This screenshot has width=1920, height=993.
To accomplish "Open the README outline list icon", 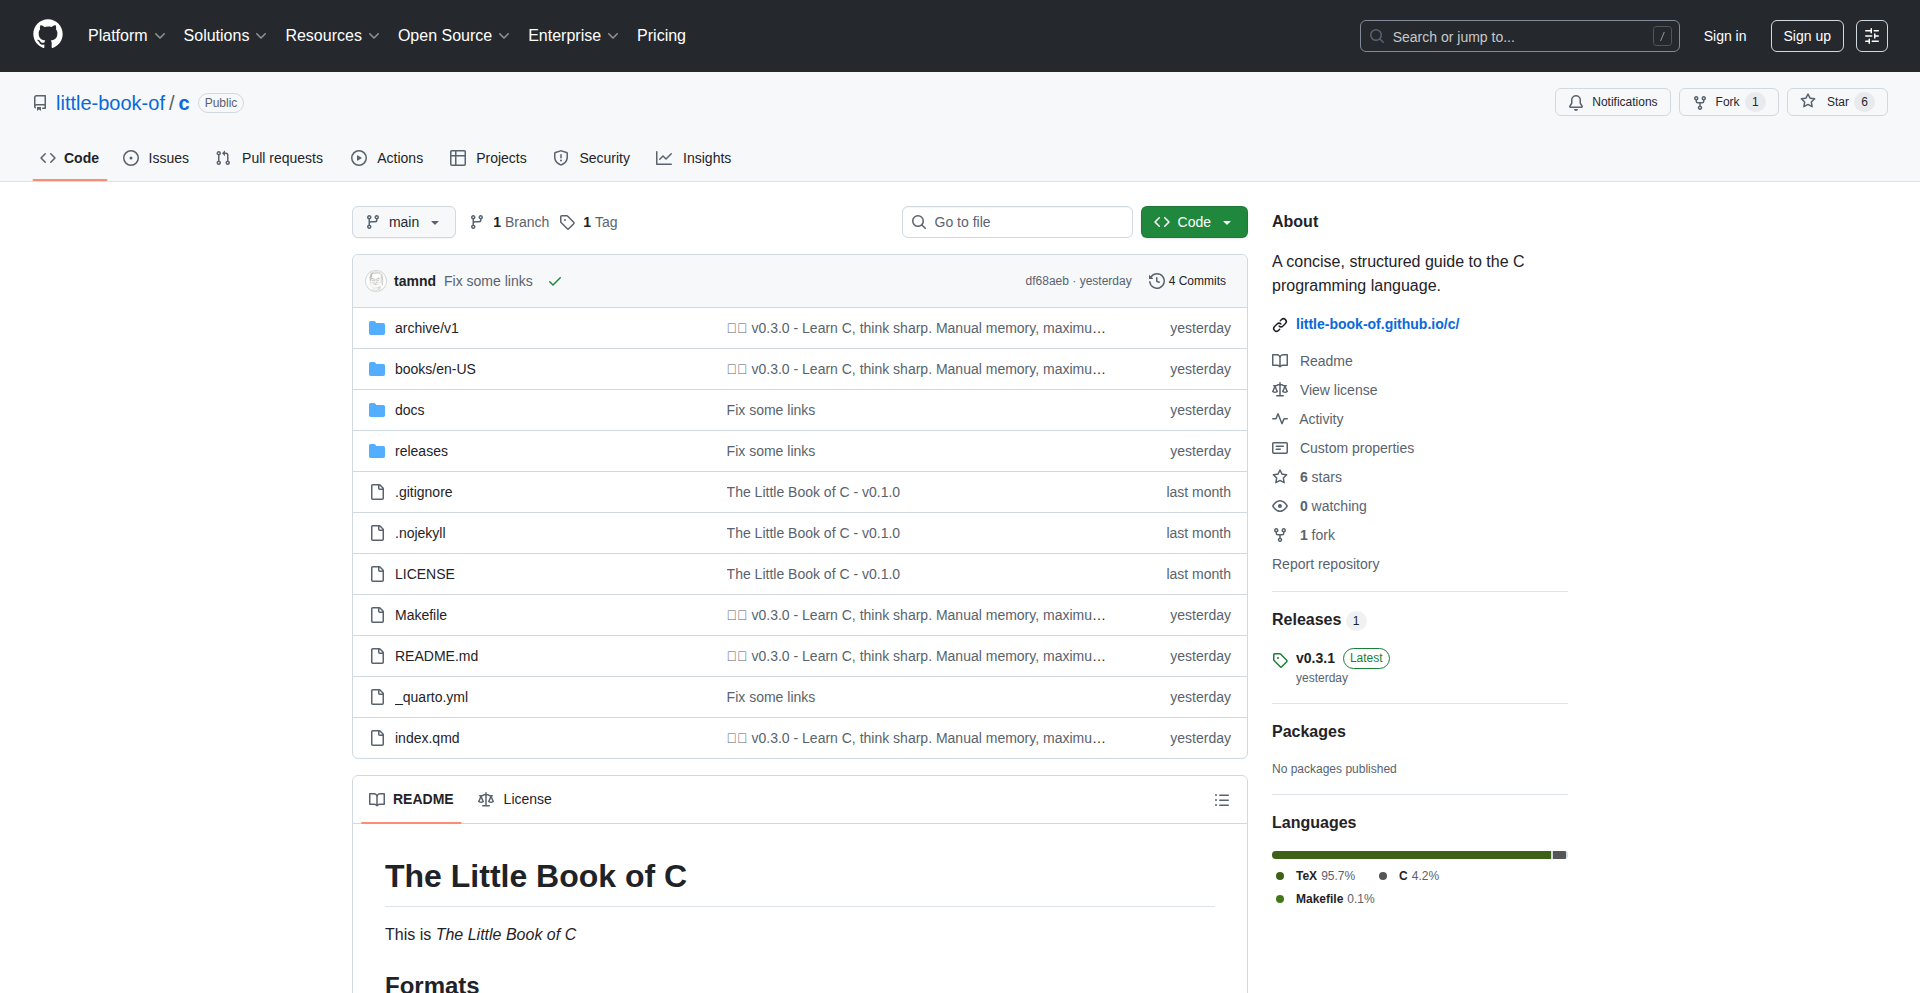I will 1221,800.
